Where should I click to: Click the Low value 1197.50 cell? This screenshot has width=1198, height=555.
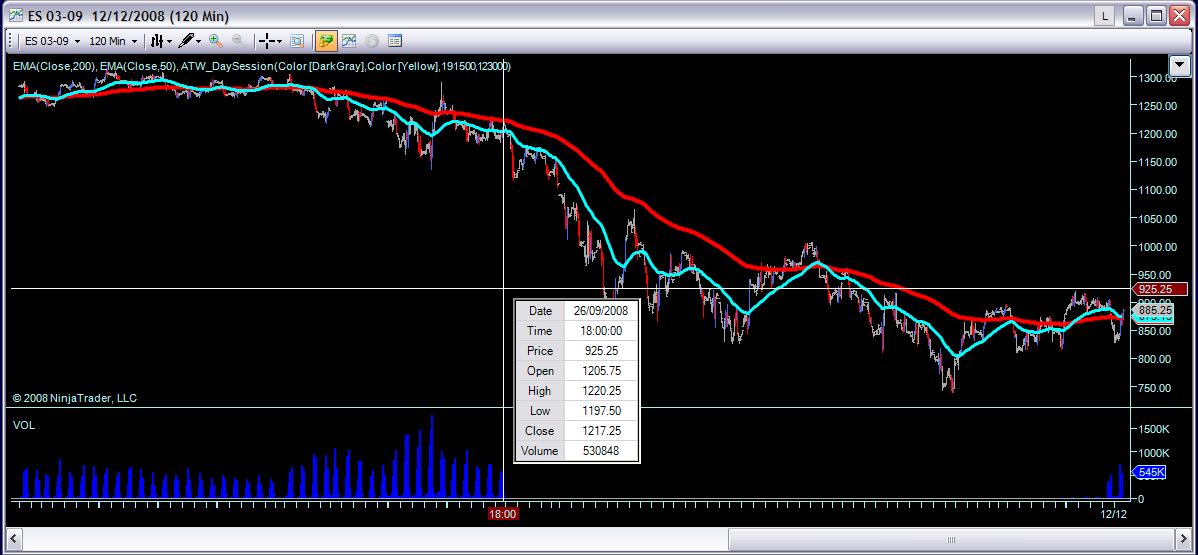pos(600,411)
